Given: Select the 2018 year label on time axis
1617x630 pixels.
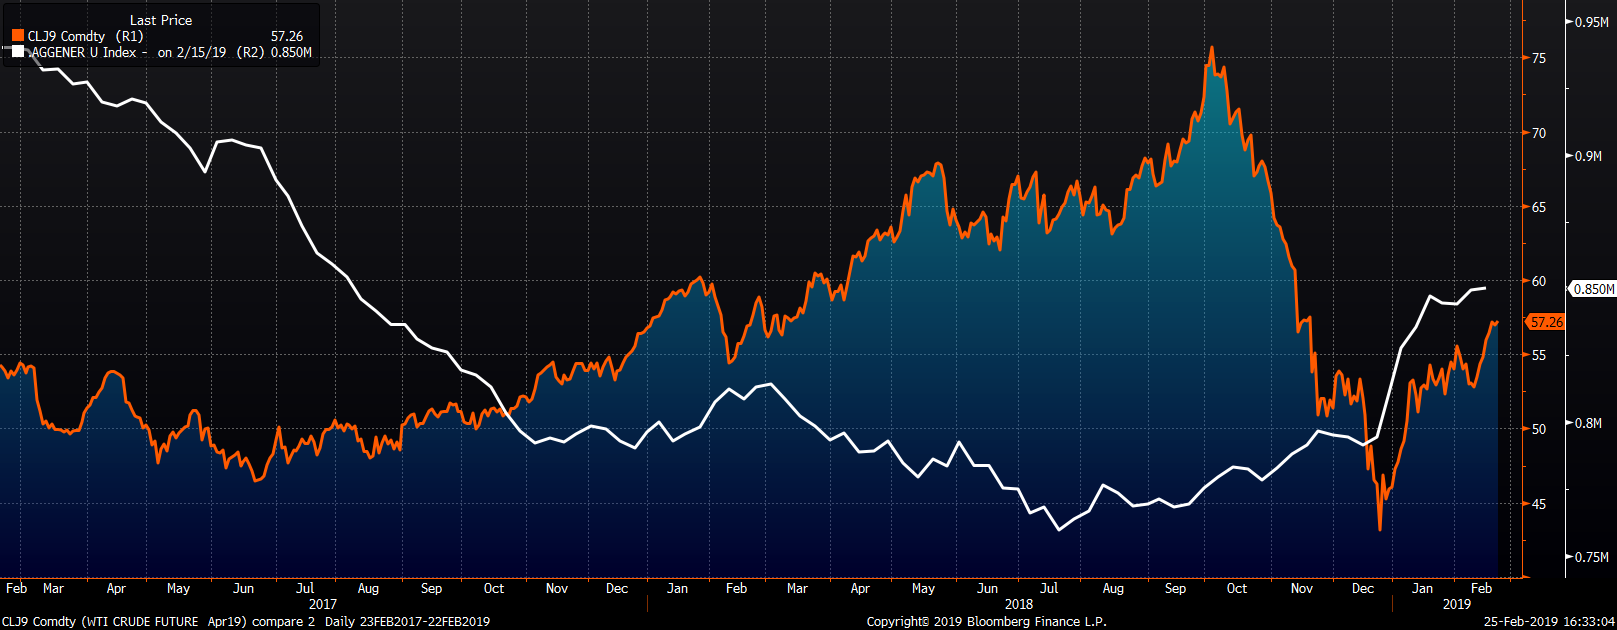Looking at the screenshot, I should click(x=1019, y=604).
